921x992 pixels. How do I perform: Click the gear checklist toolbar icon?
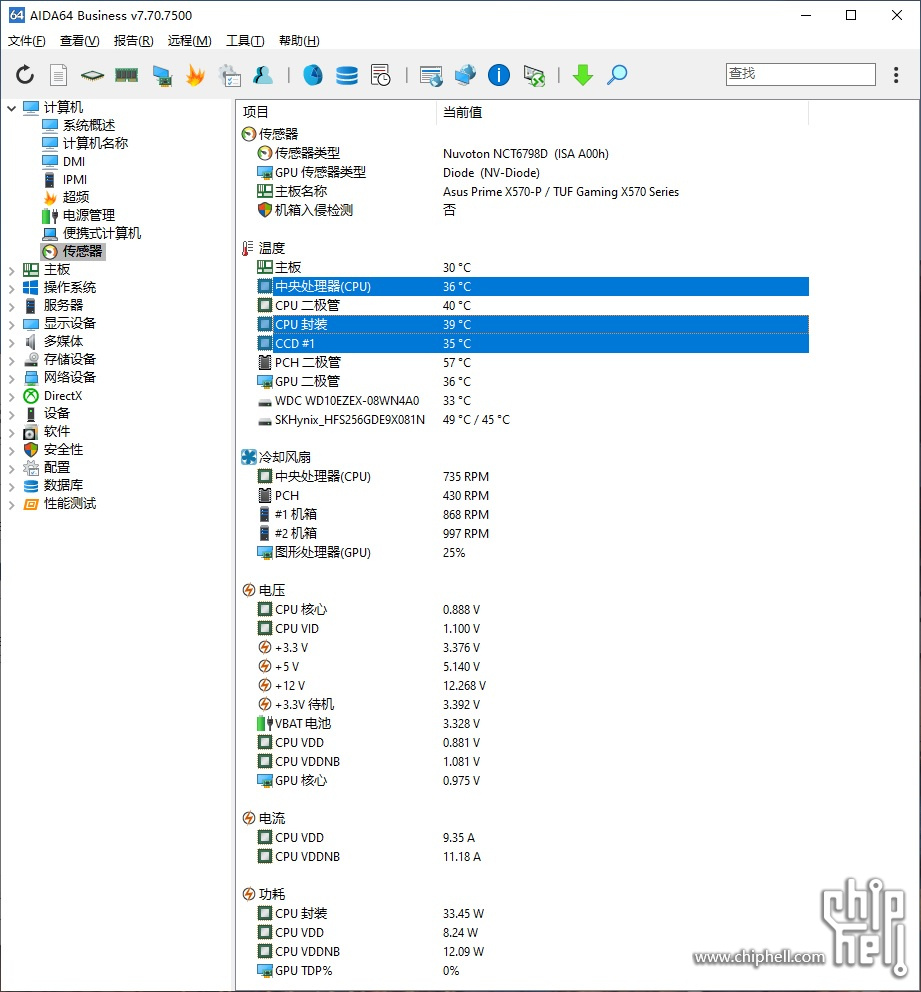pos(229,75)
